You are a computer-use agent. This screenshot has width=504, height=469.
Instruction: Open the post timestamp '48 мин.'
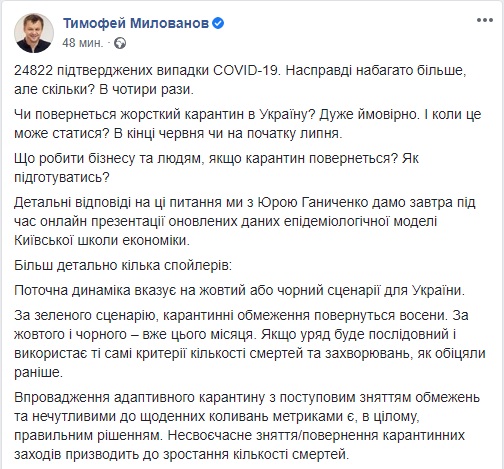(x=83, y=43)
